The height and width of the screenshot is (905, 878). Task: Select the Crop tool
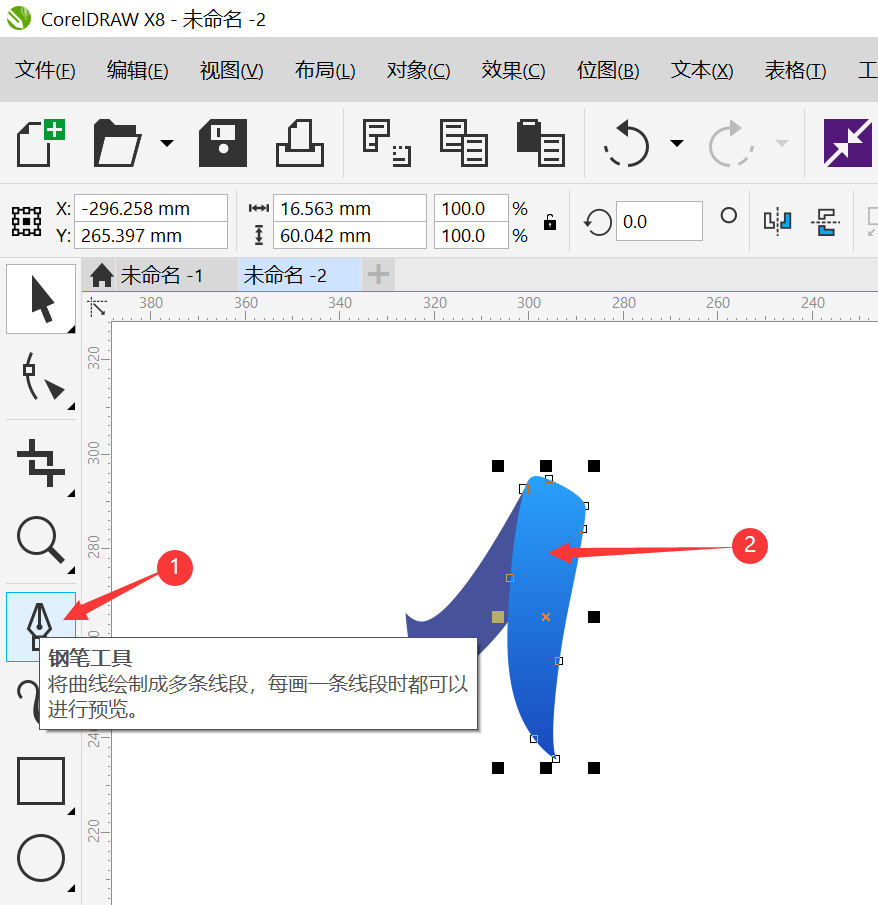tap(40, 462)
